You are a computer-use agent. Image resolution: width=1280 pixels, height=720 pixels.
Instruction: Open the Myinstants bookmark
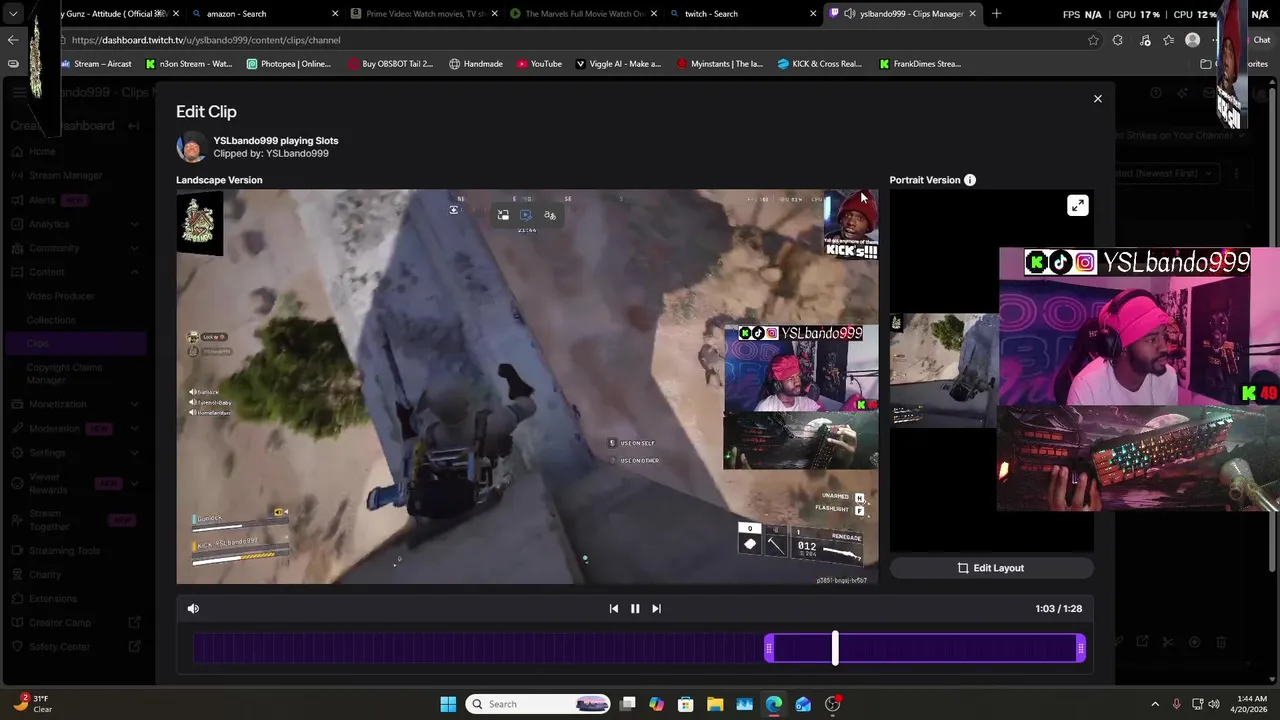pos(720,64)
